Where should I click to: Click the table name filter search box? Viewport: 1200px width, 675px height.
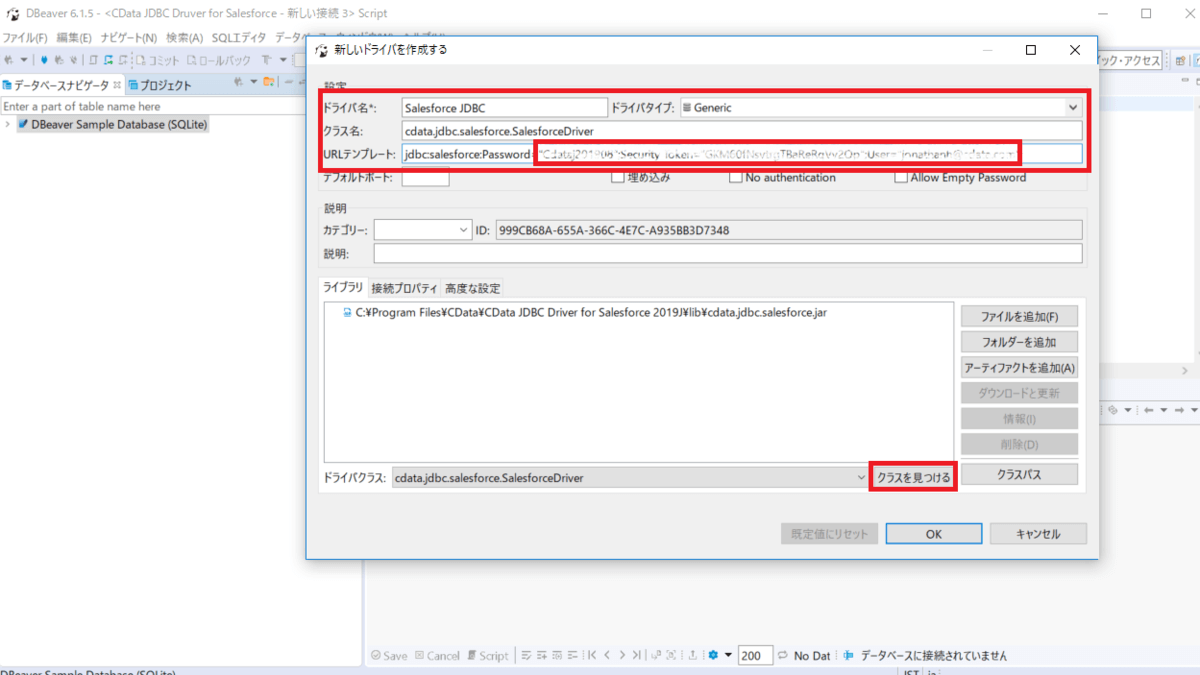coord(152,106)
